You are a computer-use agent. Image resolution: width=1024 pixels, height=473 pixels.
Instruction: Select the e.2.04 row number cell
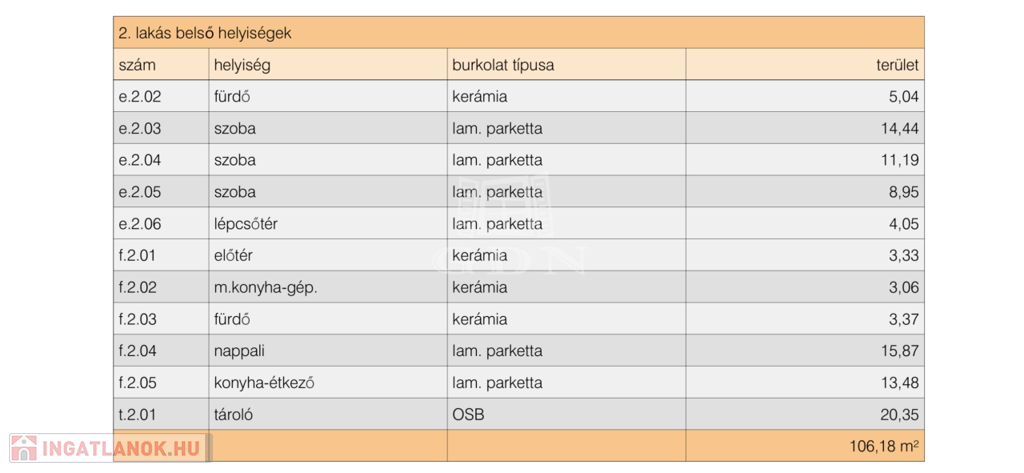click(x=139, y=160)
